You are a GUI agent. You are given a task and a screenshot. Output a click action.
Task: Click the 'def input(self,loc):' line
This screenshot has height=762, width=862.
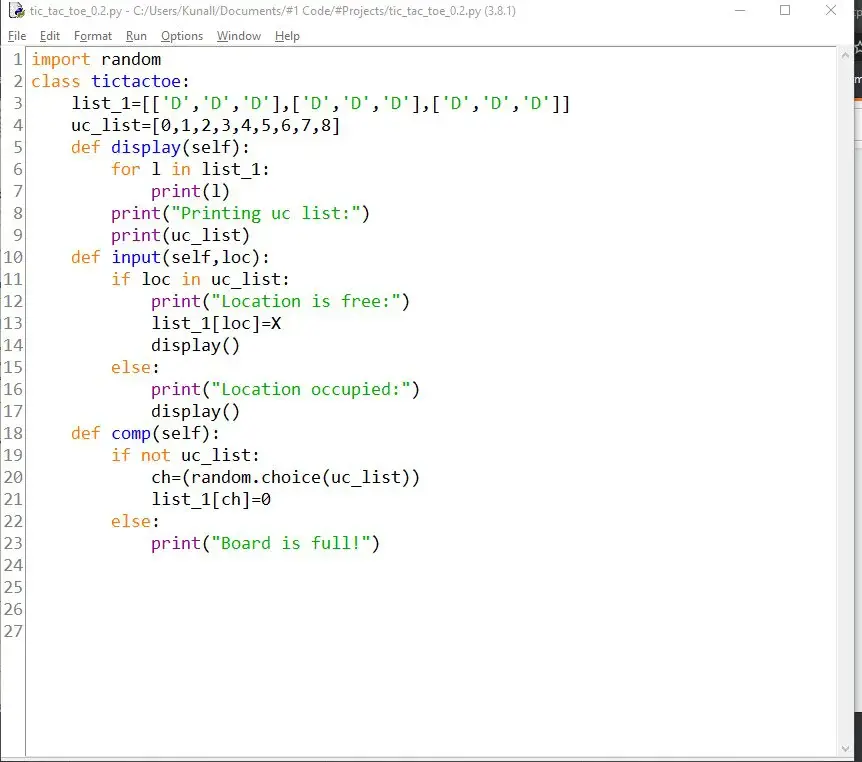(170, 257)
